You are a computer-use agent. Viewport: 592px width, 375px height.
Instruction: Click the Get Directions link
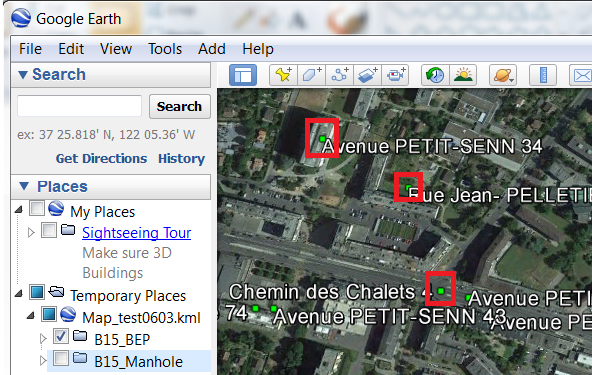click(101, 159)
